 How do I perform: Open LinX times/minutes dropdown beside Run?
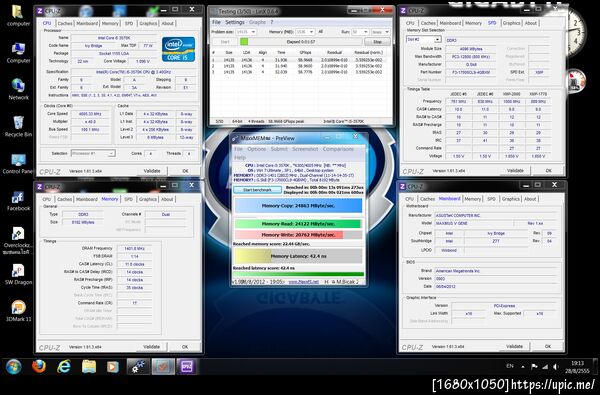pyautogui.click(x=380, y=32)
